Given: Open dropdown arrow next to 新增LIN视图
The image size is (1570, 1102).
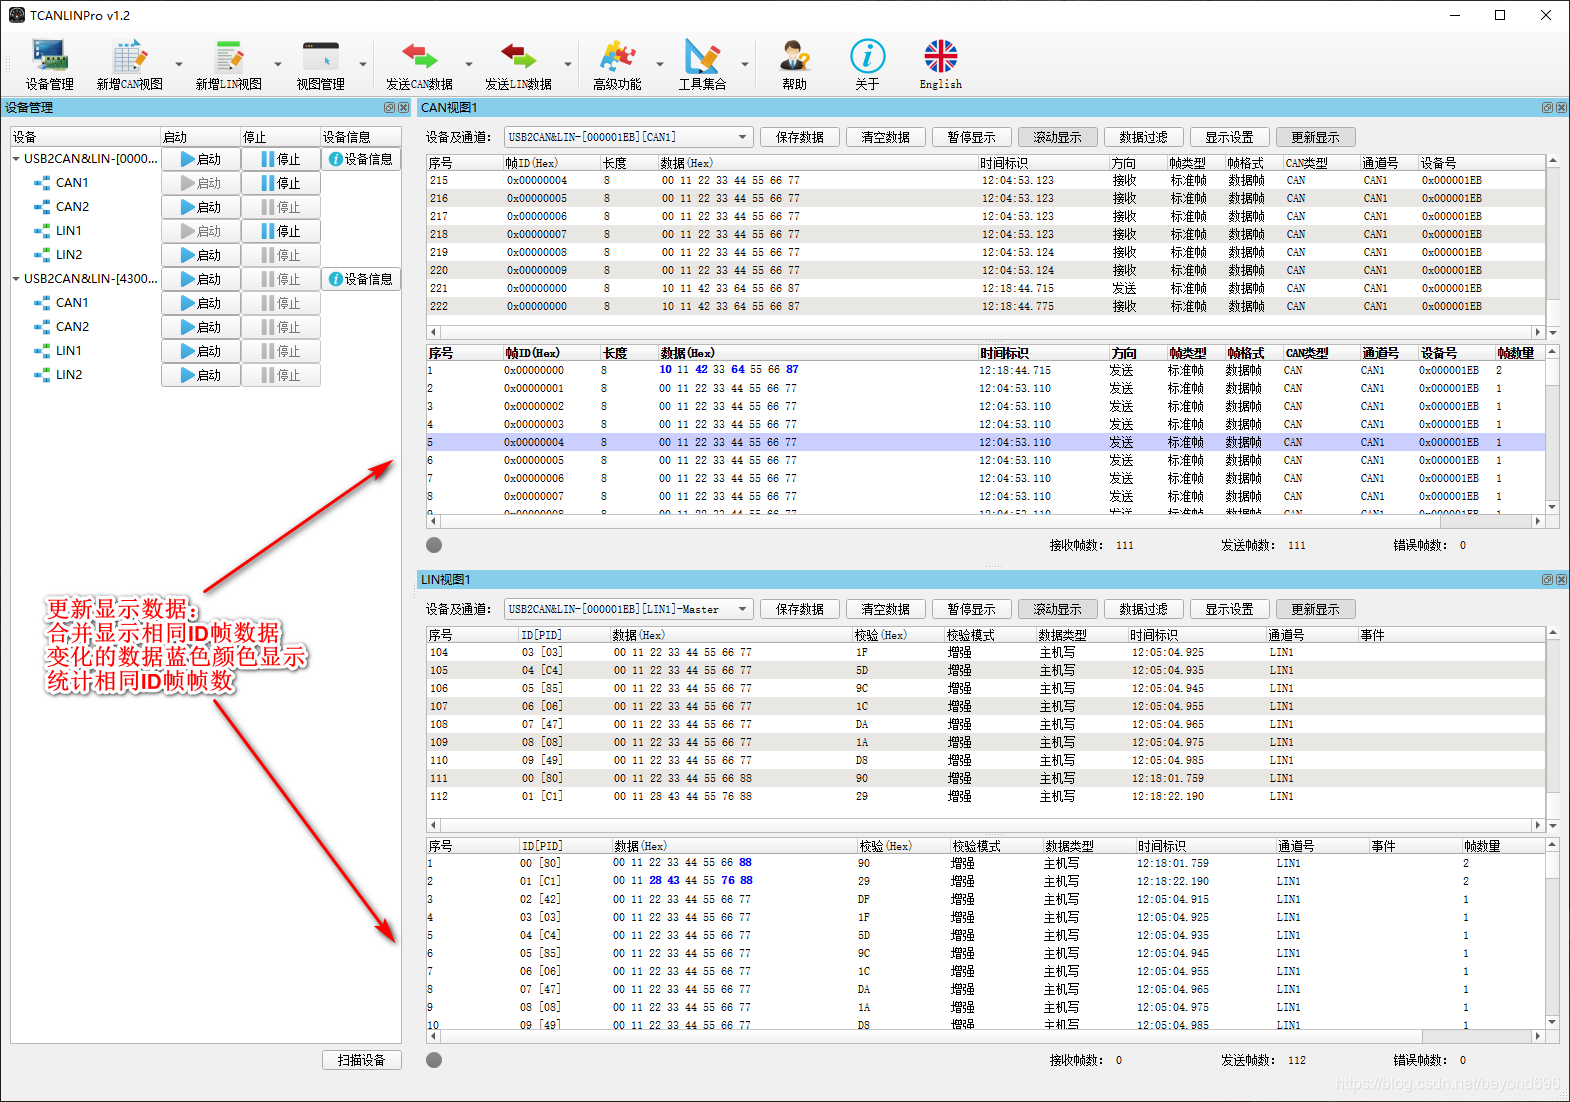Looking at the screenshot, I should click(x=278, y=65).
